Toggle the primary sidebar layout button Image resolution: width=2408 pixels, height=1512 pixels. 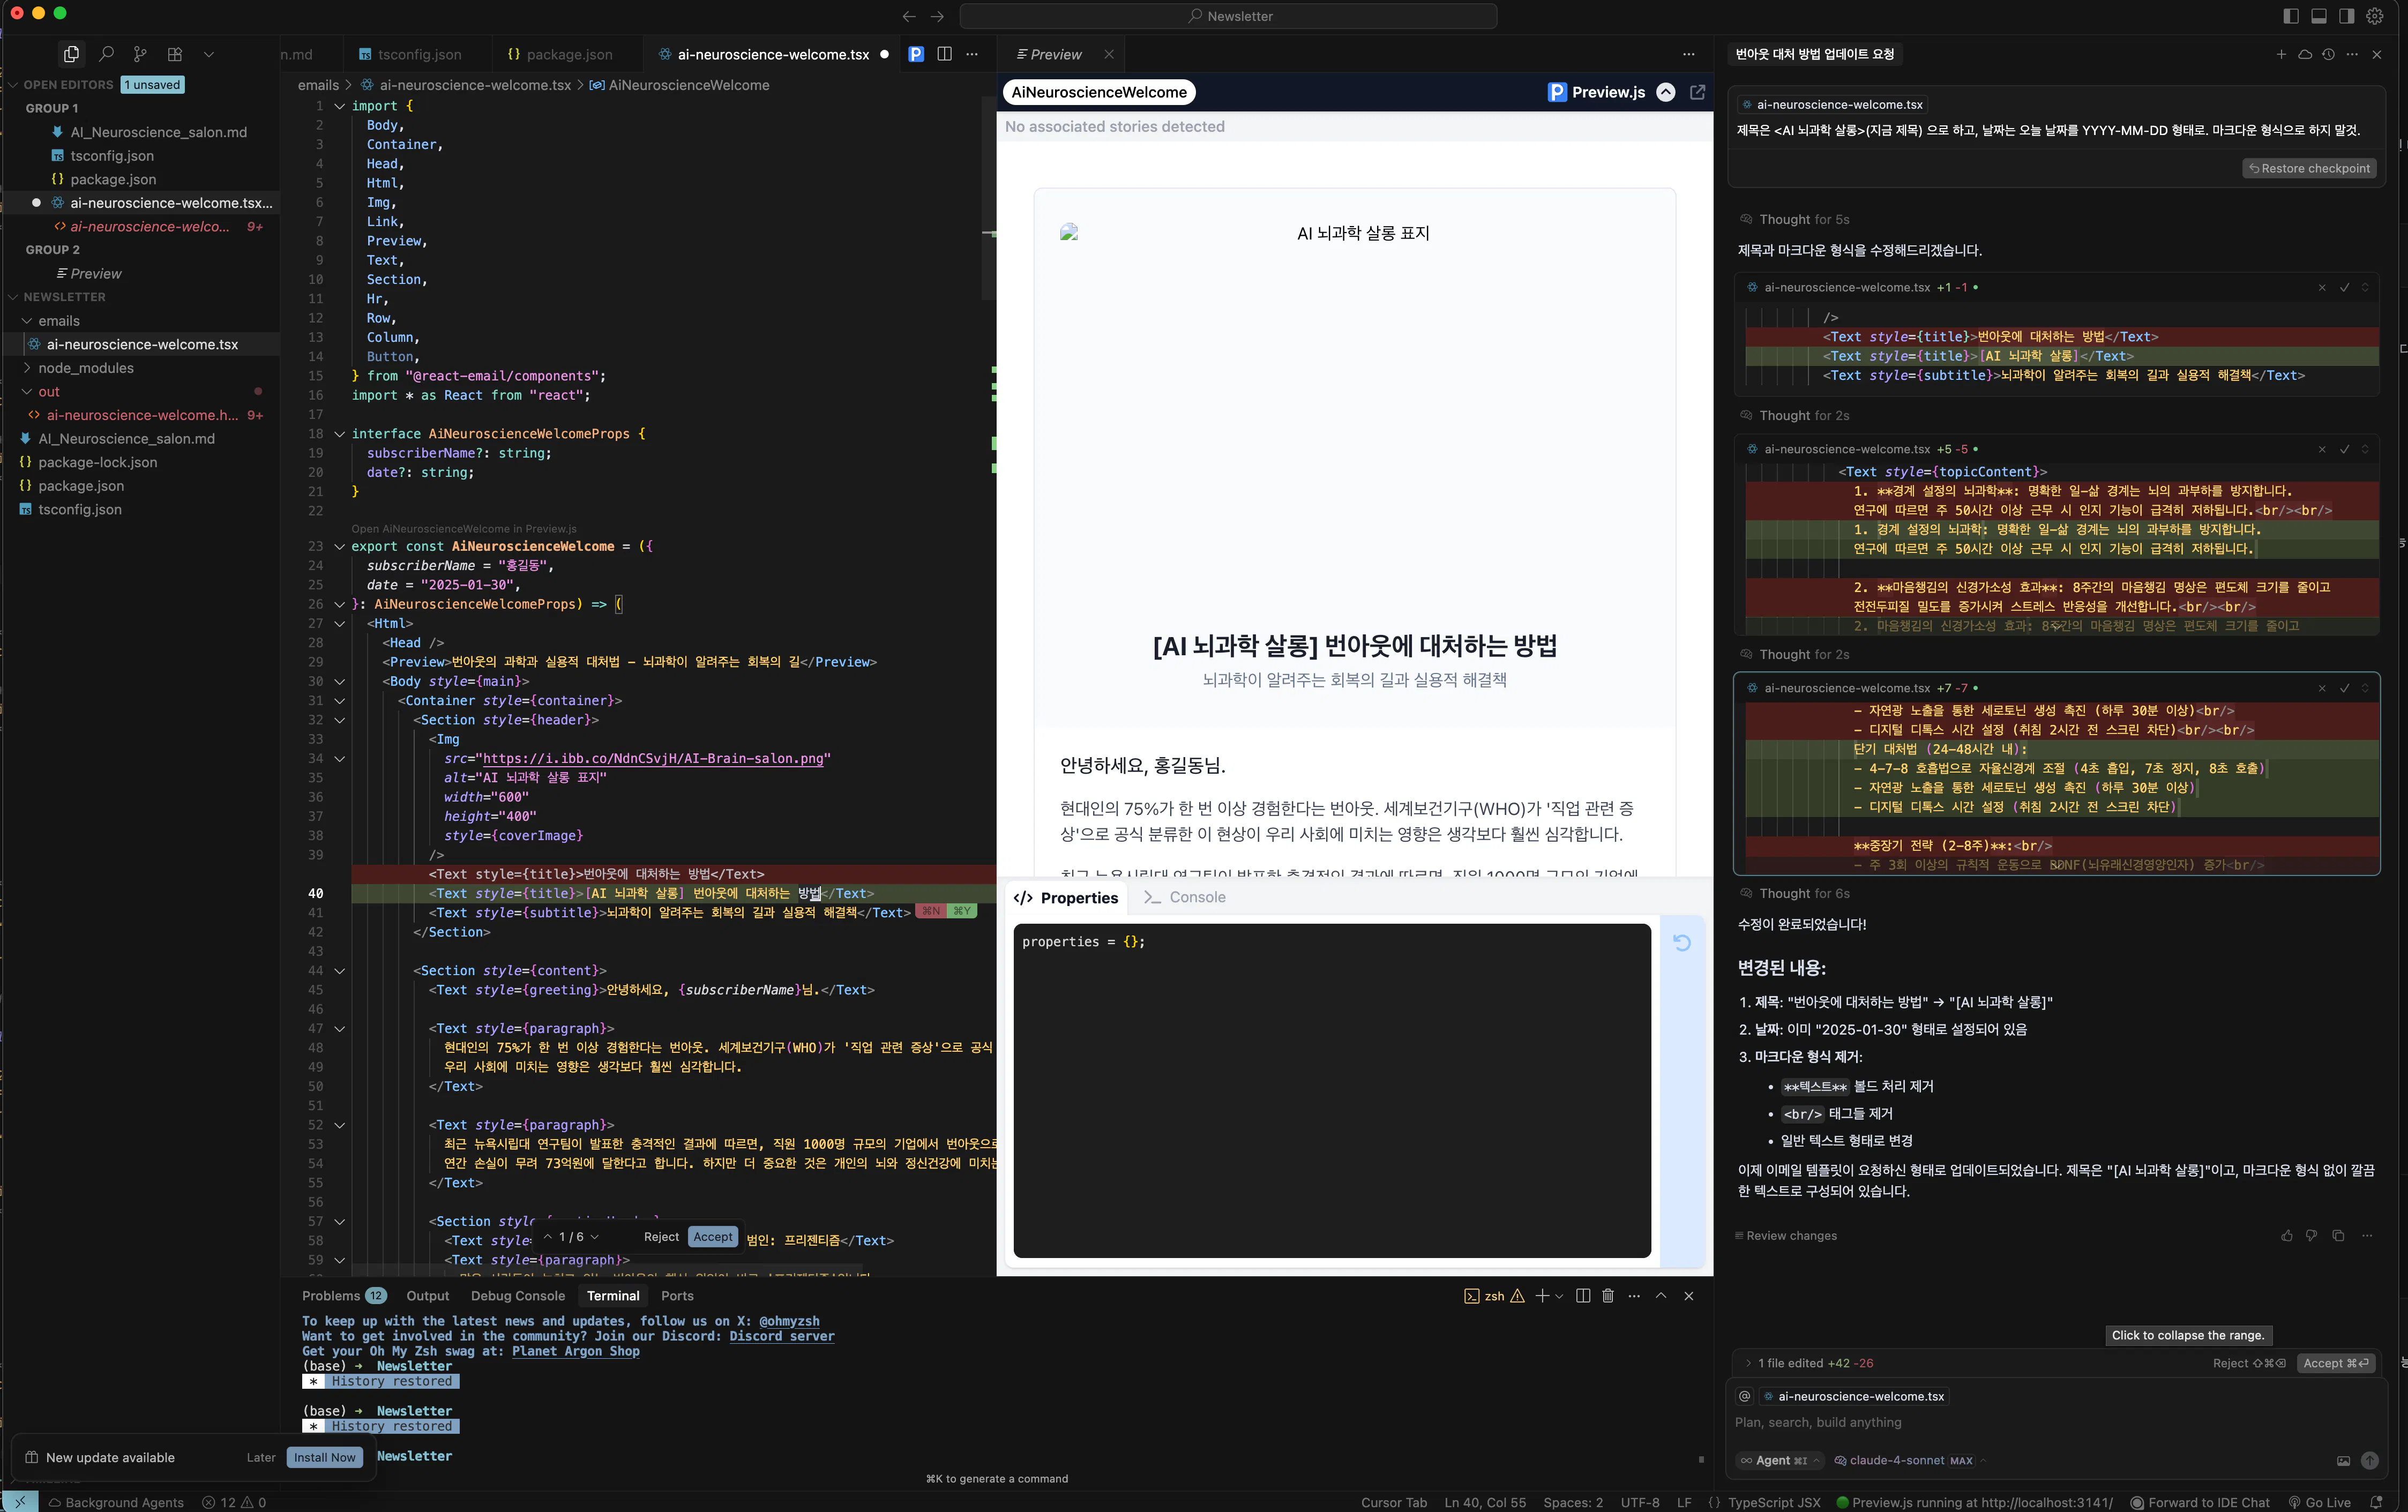coord(2291,16)
